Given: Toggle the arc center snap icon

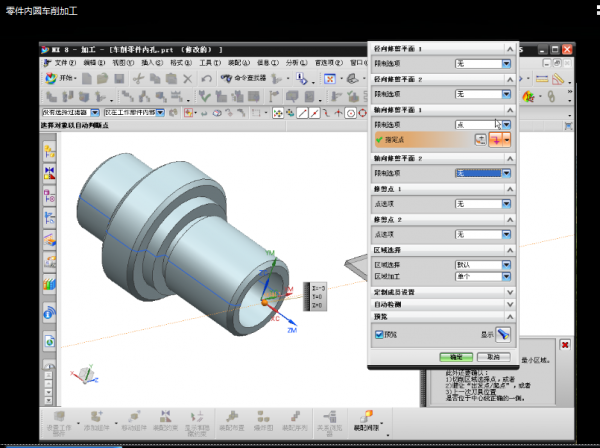Looking at the screenshot, I should point(351,113).
